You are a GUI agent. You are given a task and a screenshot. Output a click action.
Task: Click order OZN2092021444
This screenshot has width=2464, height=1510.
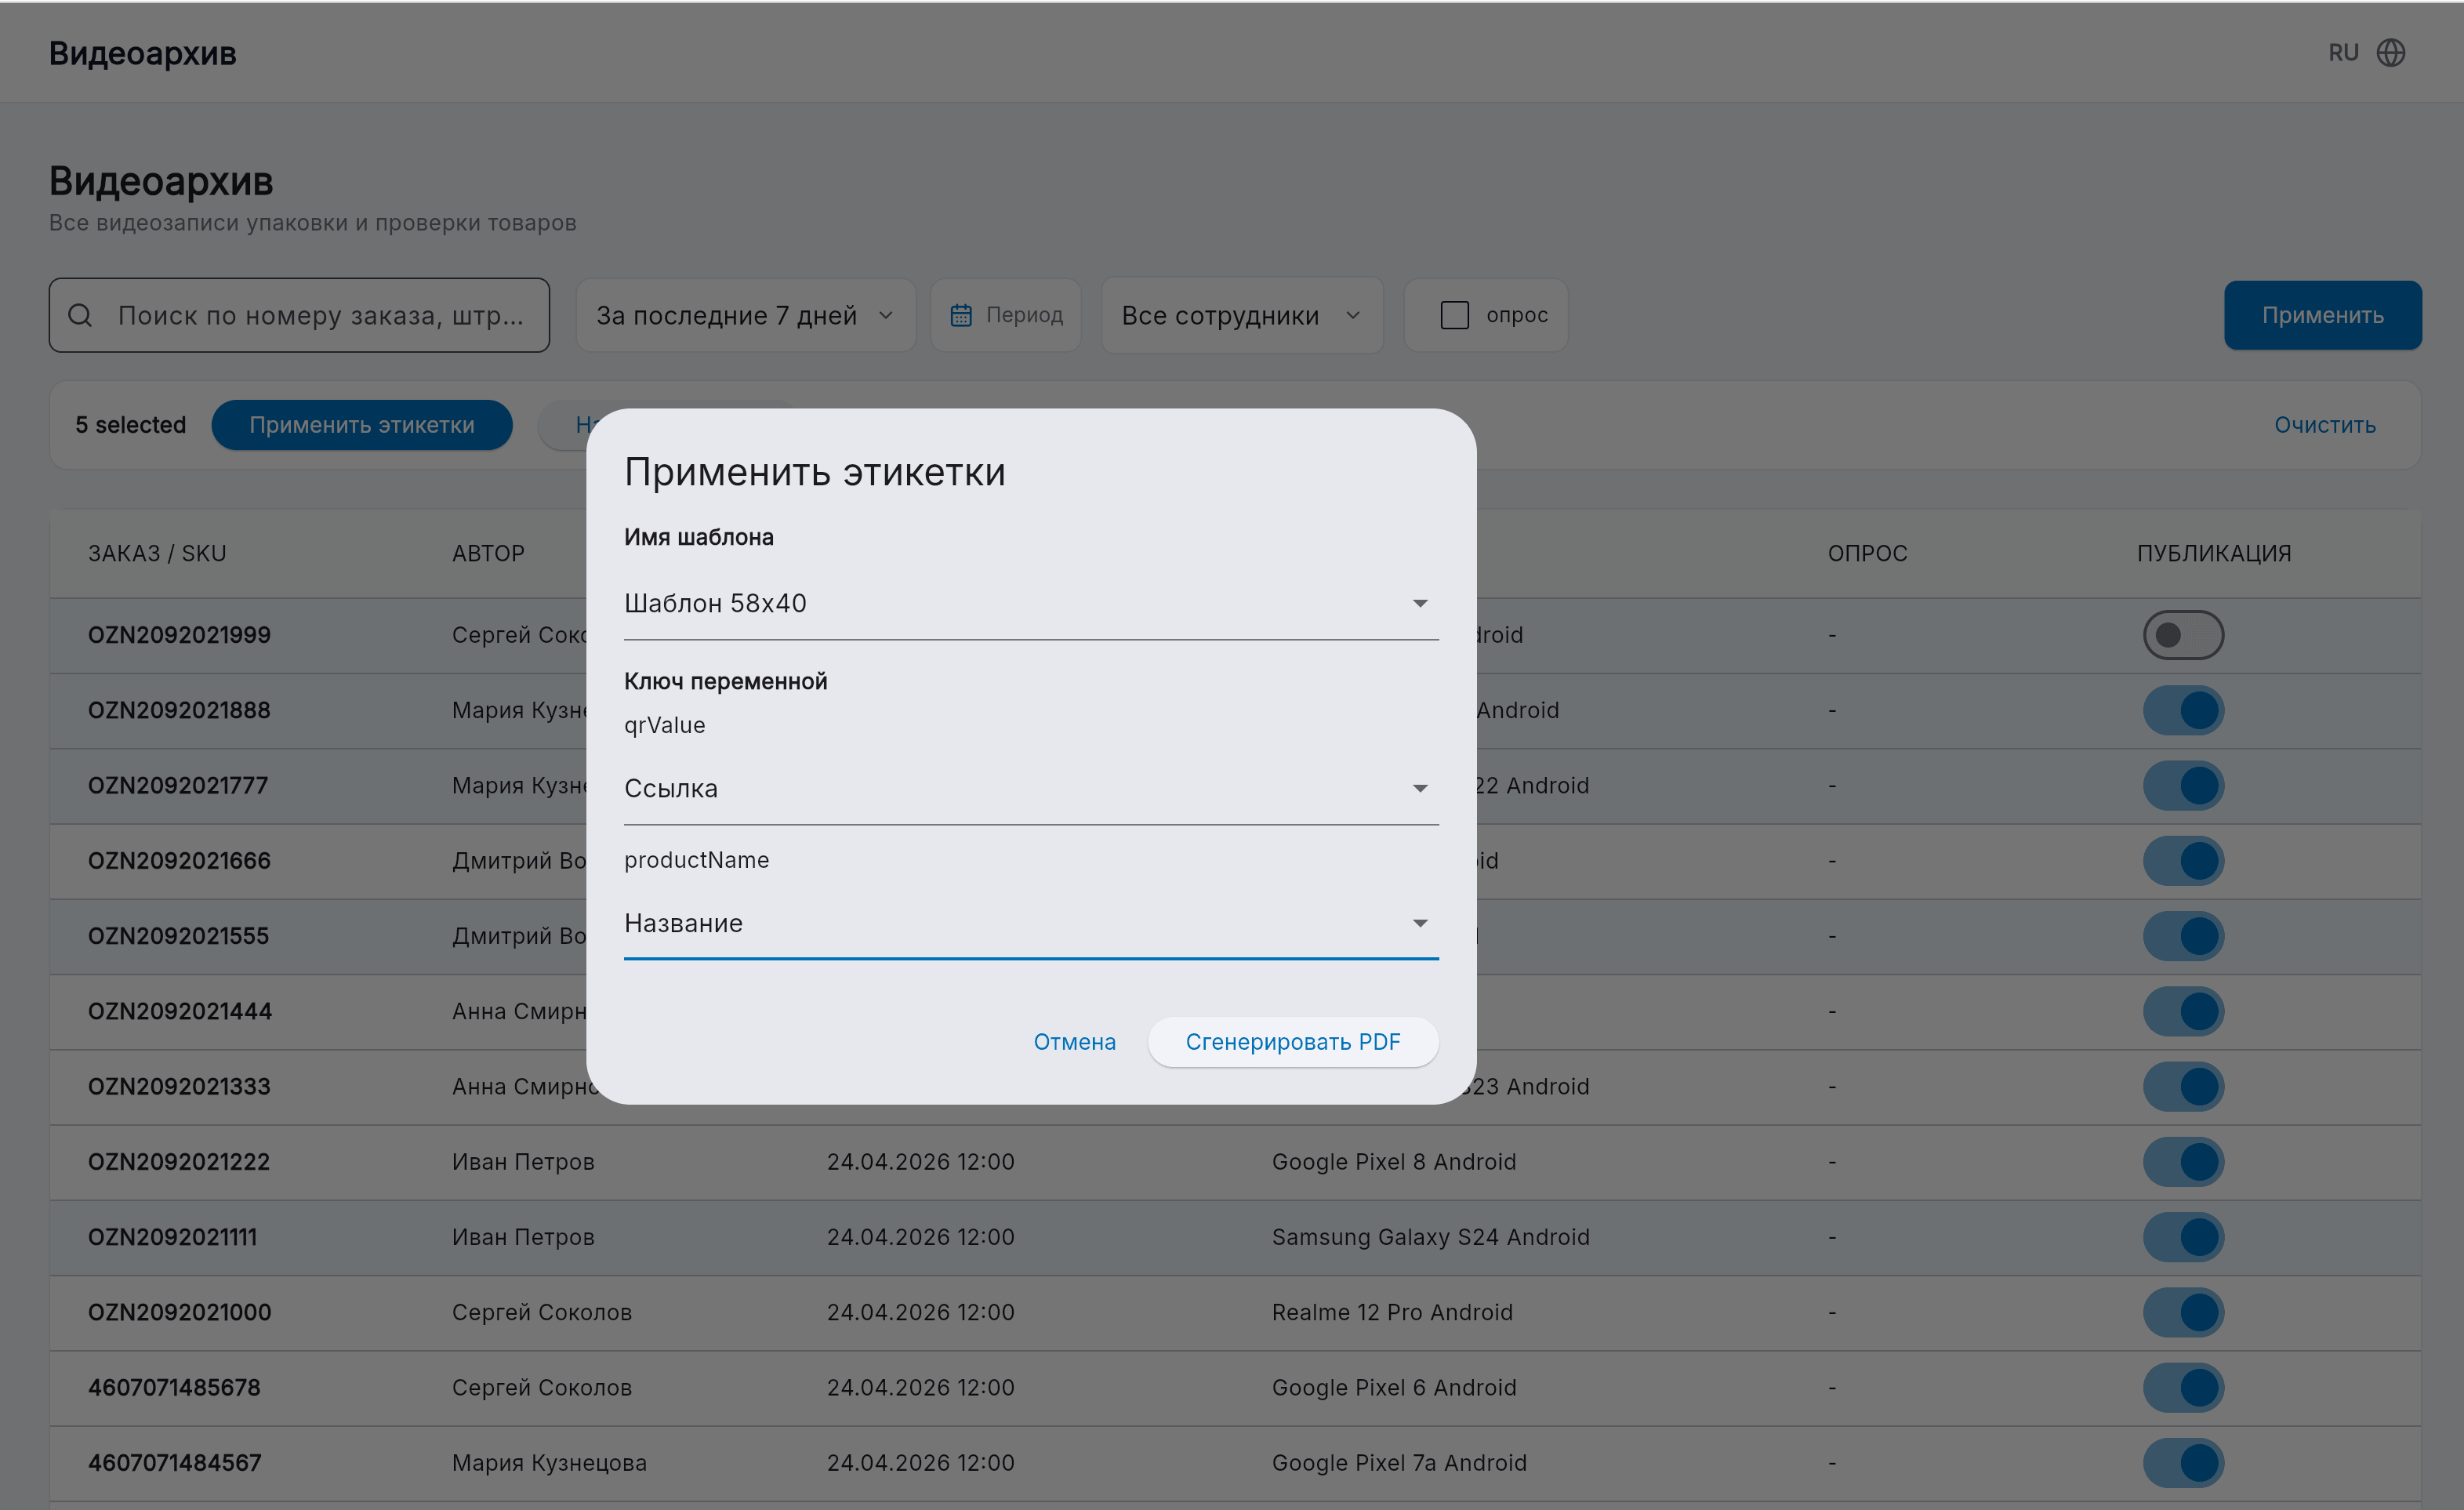tap(180, 1011)
